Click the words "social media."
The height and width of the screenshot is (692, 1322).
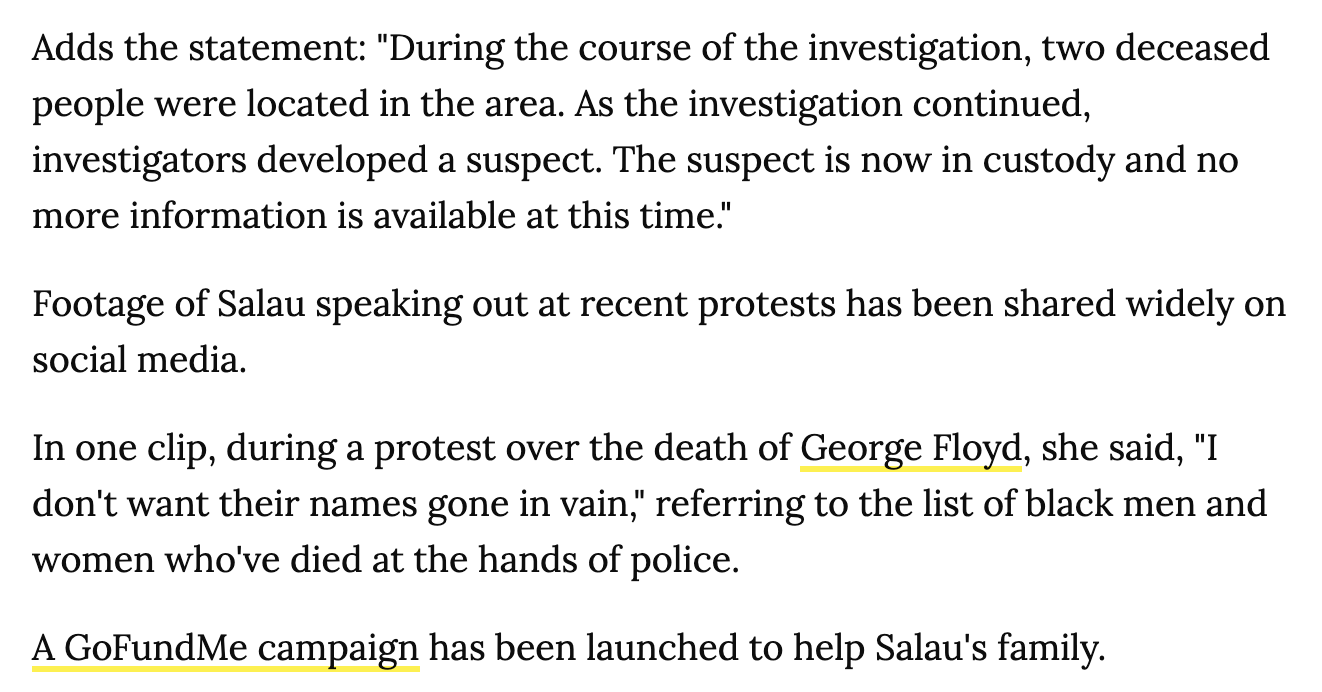[139, 358]
